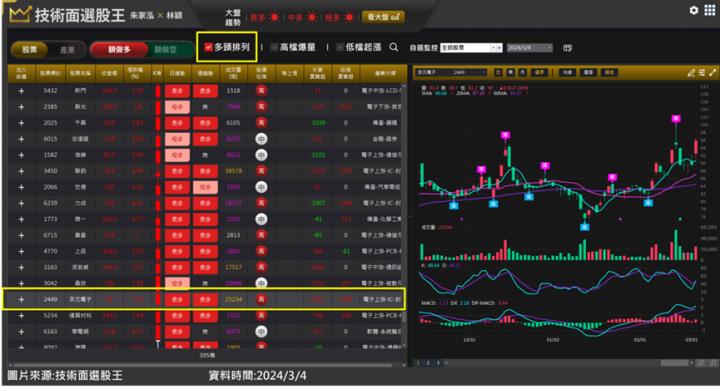Open the apps grid menu icon
Viewport: 720px width, 389px height.
(x=710, y=10)
